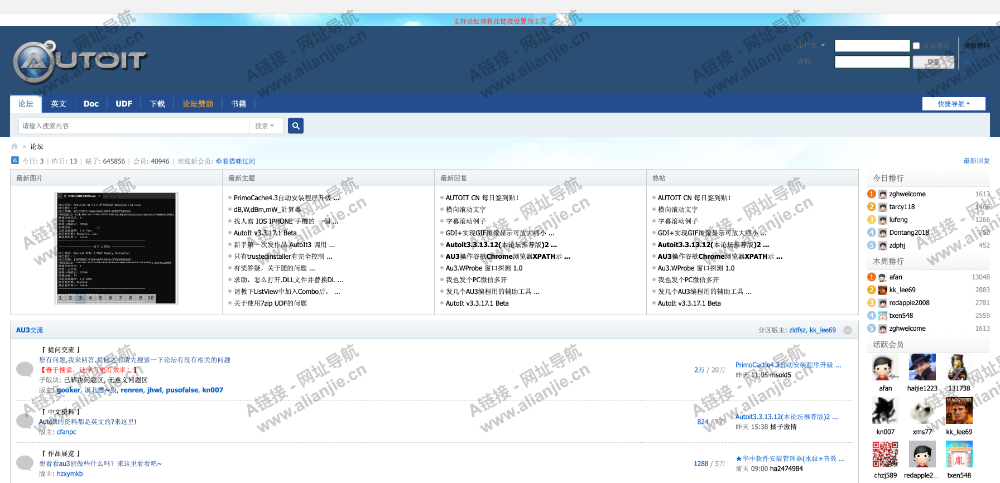Screen dimensions: 1000x483
Task: Click the AU3交流 section heading
Action: (29, 330)
